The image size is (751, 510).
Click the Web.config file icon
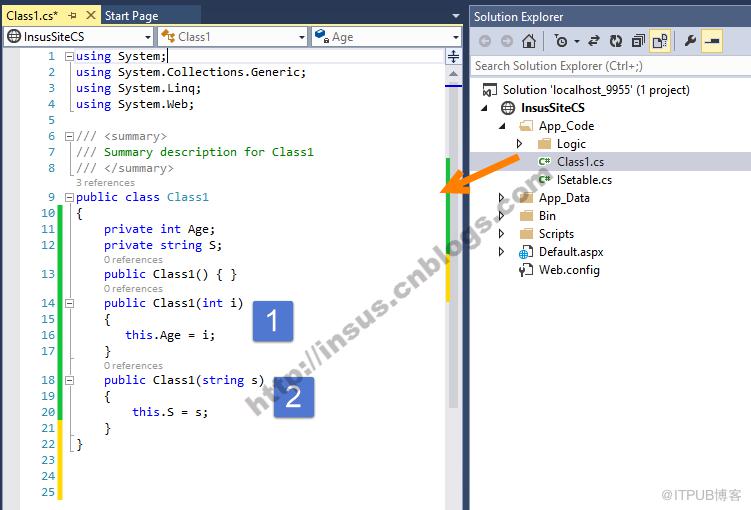pos(526,270)
